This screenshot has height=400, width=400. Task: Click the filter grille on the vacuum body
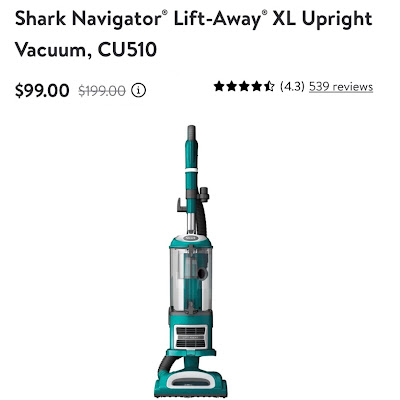190,337
